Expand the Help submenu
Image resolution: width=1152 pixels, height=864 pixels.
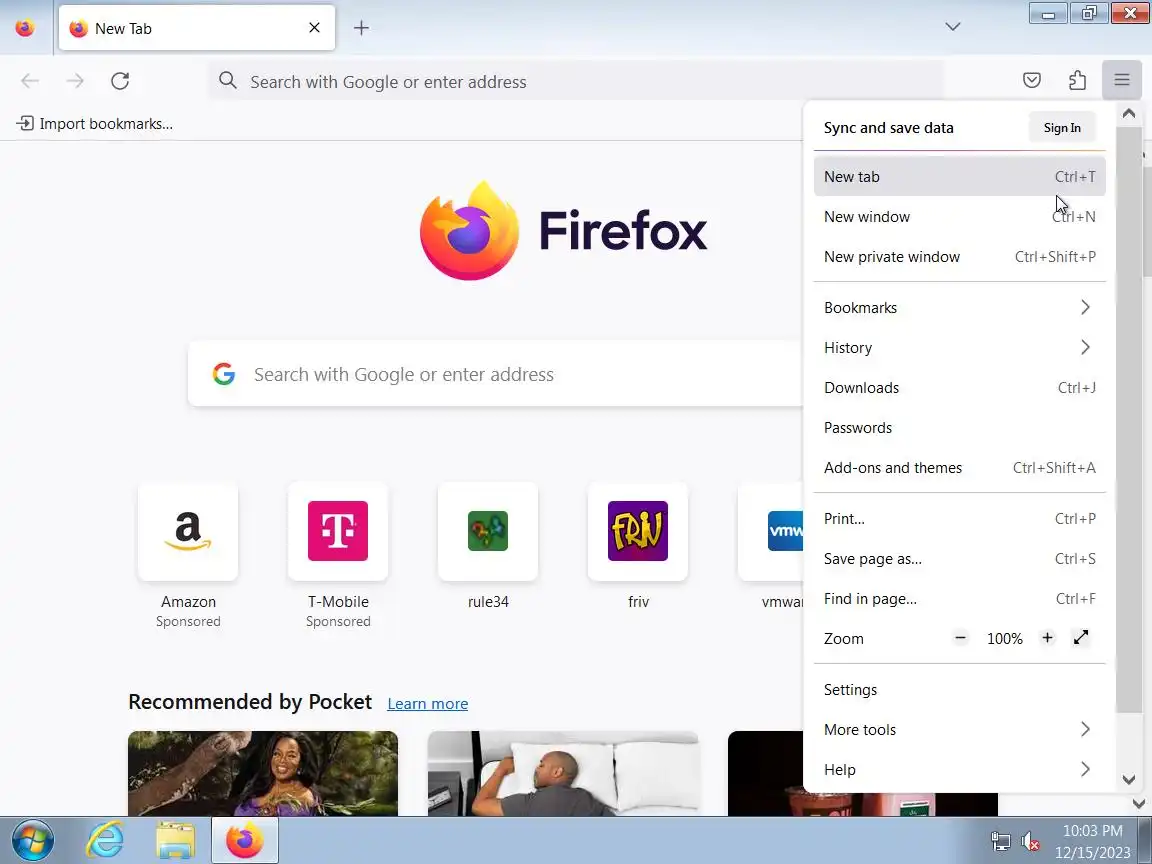point(960,769)
